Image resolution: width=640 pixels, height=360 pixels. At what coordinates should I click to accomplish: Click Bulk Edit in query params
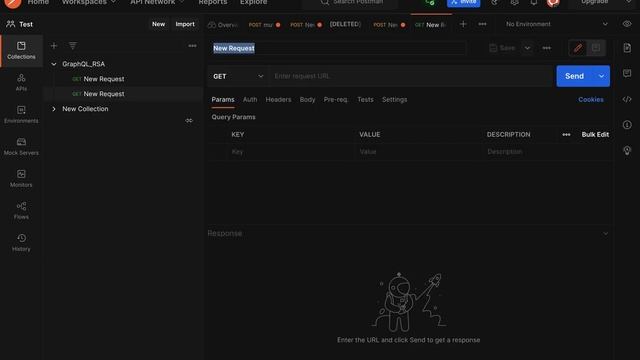point(595,135)
